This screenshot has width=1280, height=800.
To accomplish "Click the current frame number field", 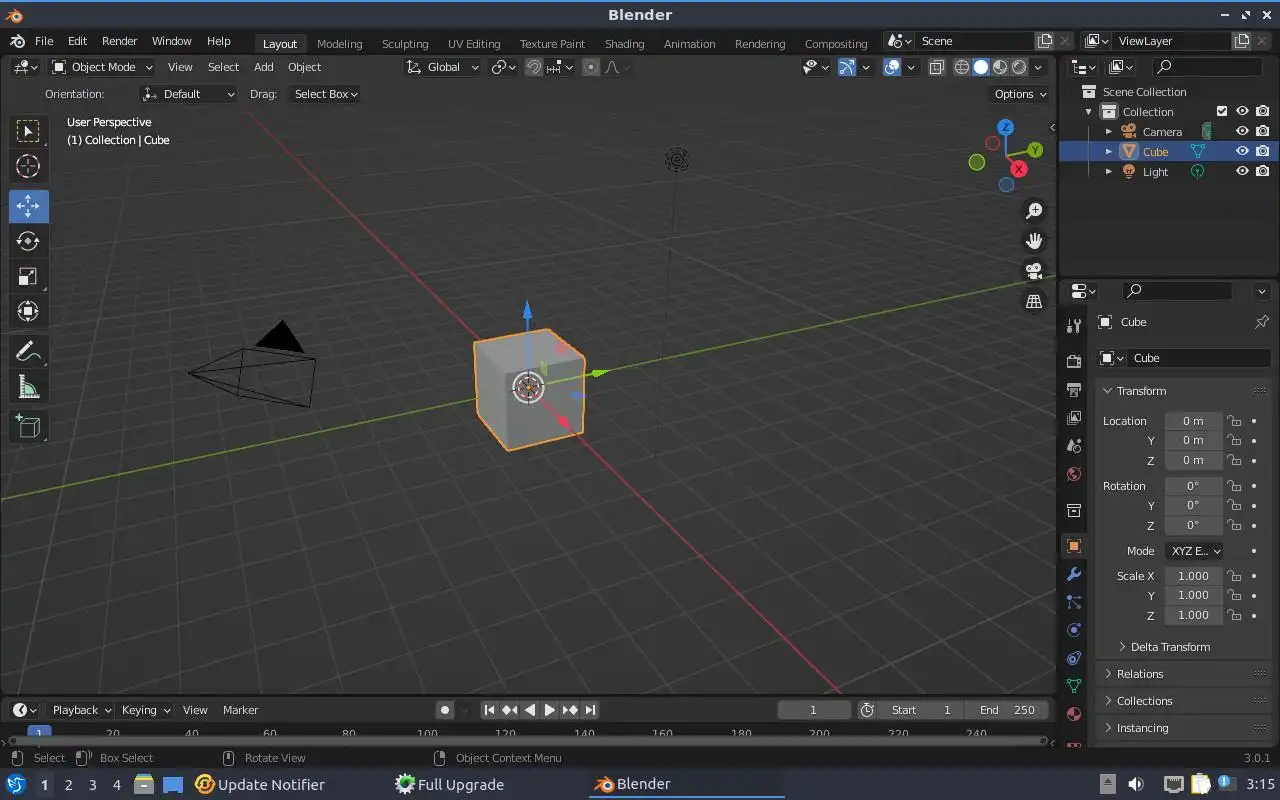I will 814,710.
